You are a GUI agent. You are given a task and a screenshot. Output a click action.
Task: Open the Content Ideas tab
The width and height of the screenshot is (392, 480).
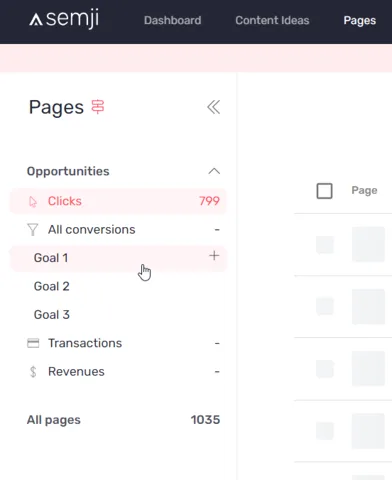[272, 20]
